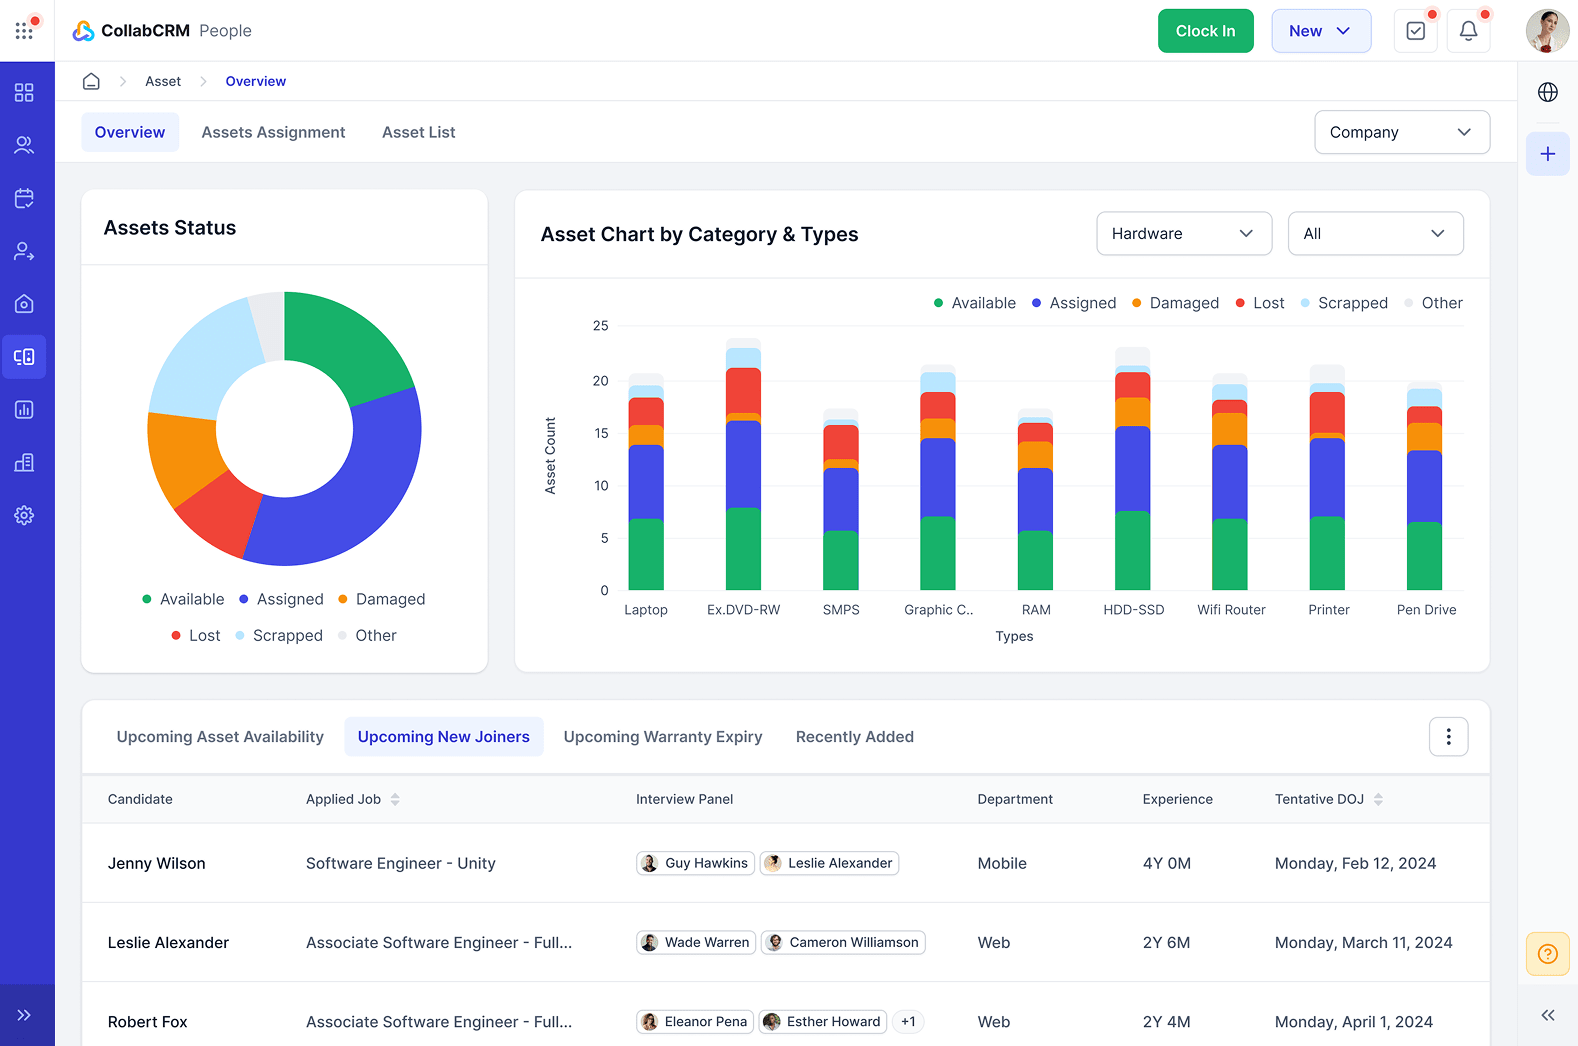1578x1046 pixels.
Task: Click the home breadcrumb icon
Action: pyautogui.click(x=91, y=81)
